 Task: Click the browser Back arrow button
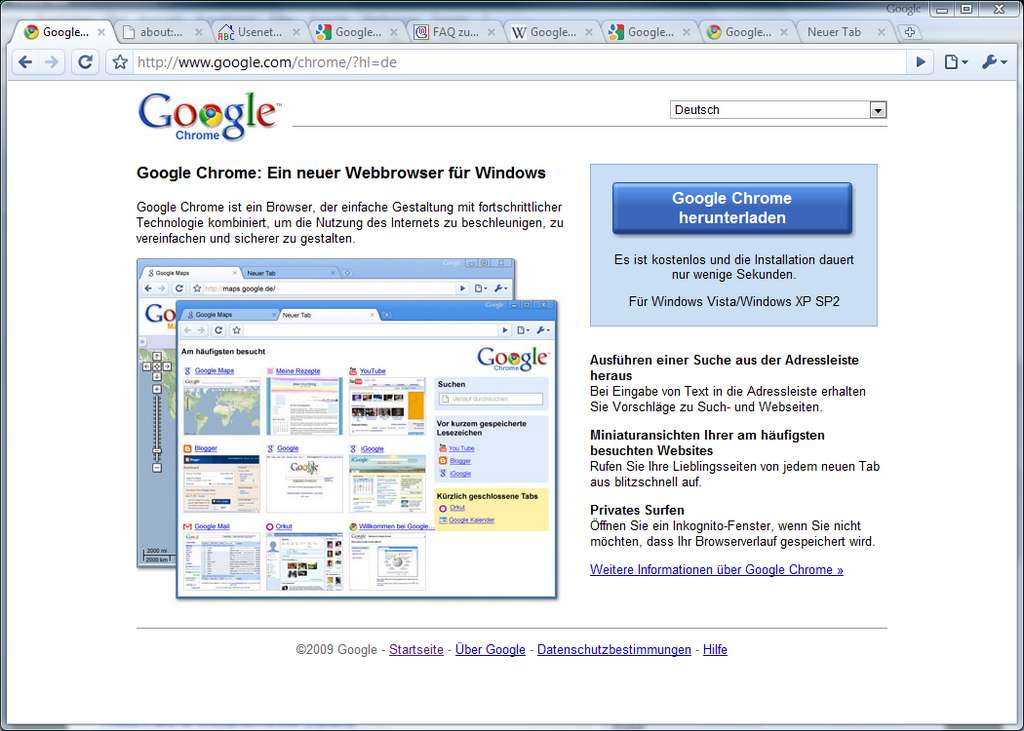coord(26,62)
